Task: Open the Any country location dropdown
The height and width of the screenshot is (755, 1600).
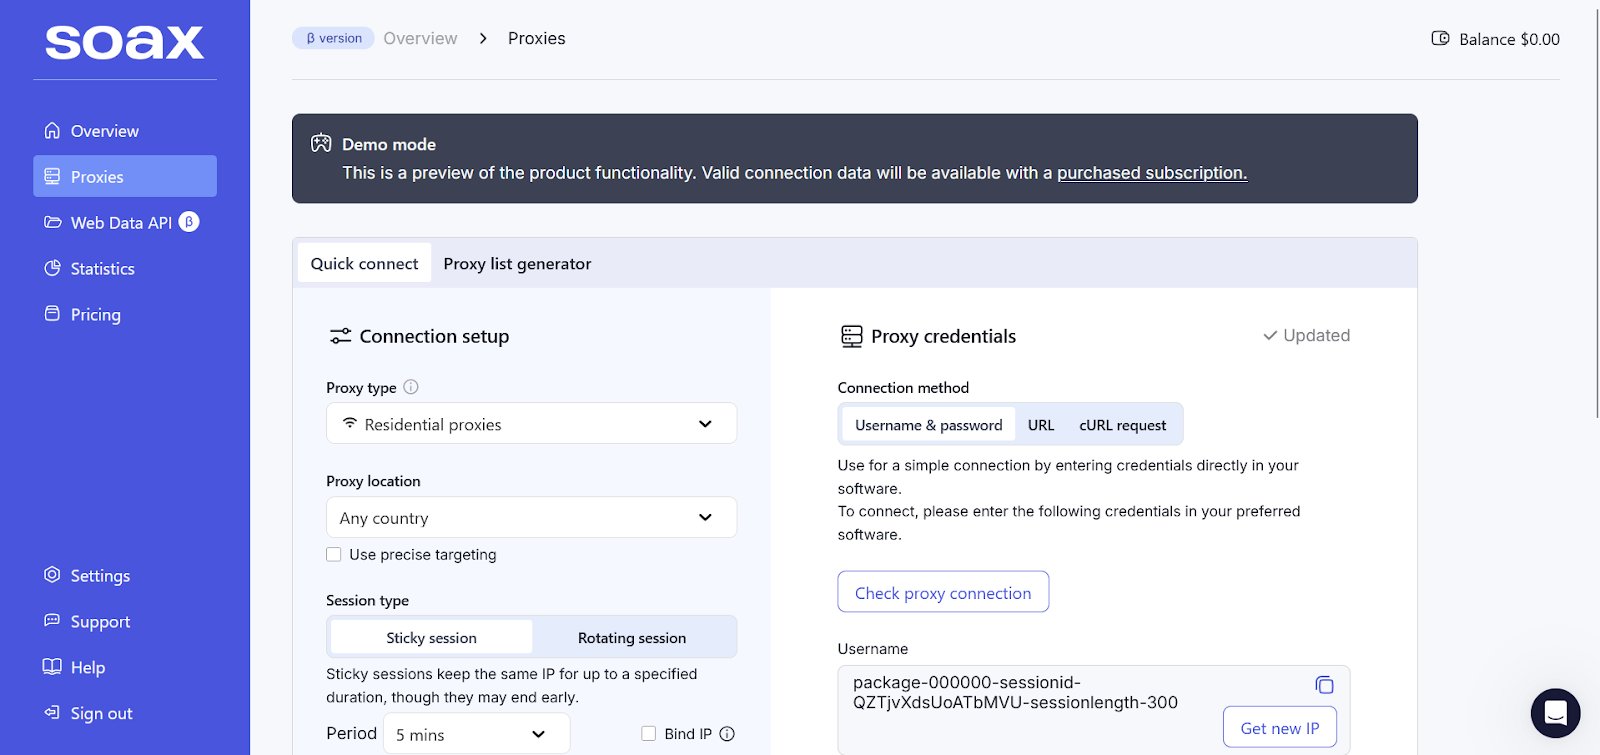Action: pyautogui.click(x=531, y=518)
